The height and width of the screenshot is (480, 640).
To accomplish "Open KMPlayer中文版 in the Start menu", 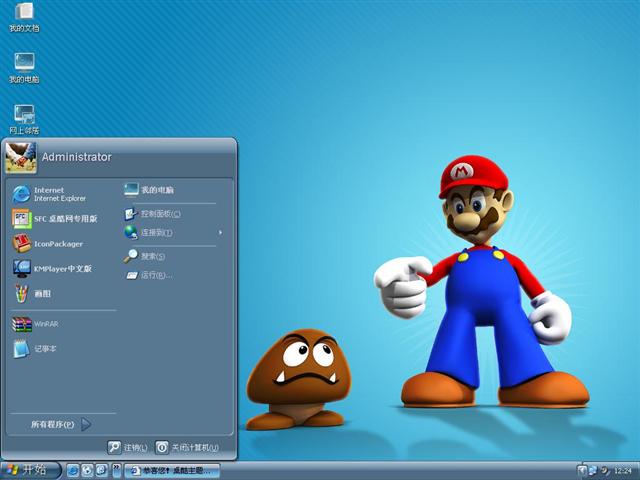I will click(x=52, y=268).
